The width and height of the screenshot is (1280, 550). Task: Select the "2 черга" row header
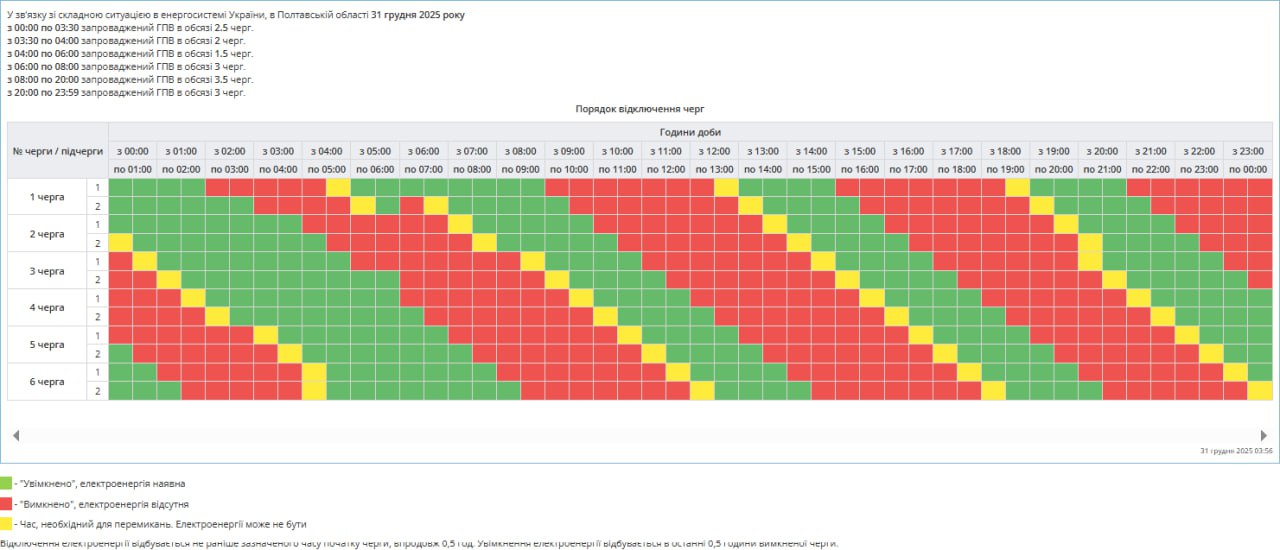click(47, 234)
